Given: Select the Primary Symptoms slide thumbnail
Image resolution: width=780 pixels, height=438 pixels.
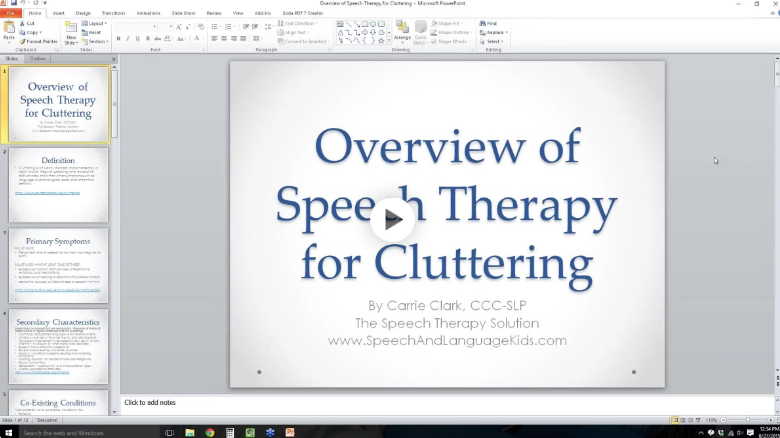Looking at the screenshot, I should tap(58, 265).
